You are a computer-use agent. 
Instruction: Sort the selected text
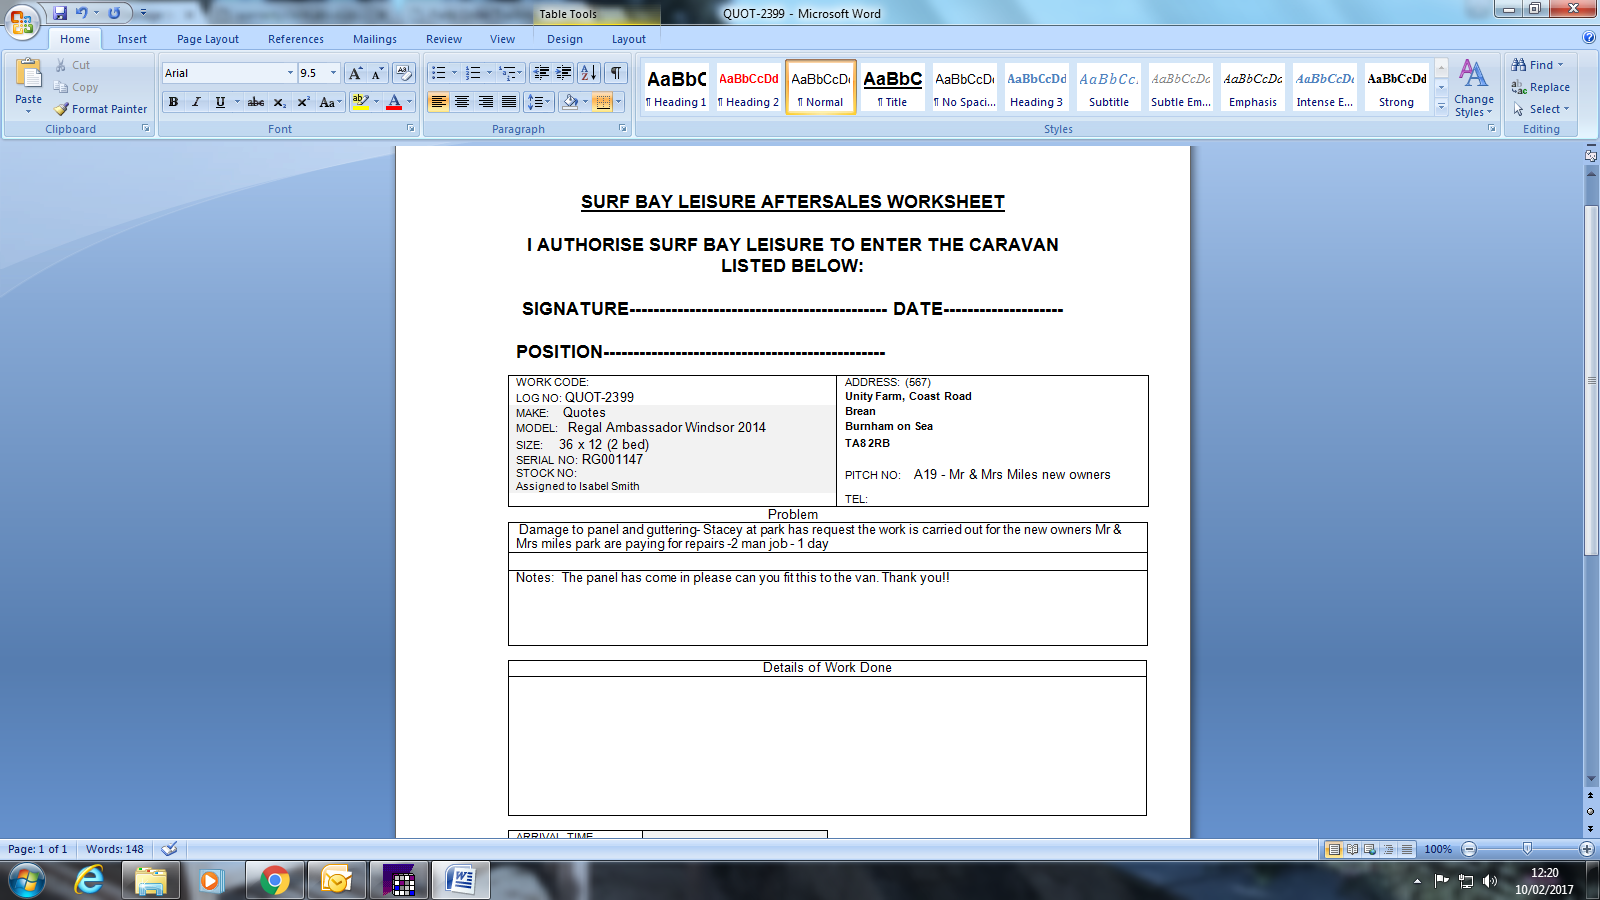coord(589,73)
